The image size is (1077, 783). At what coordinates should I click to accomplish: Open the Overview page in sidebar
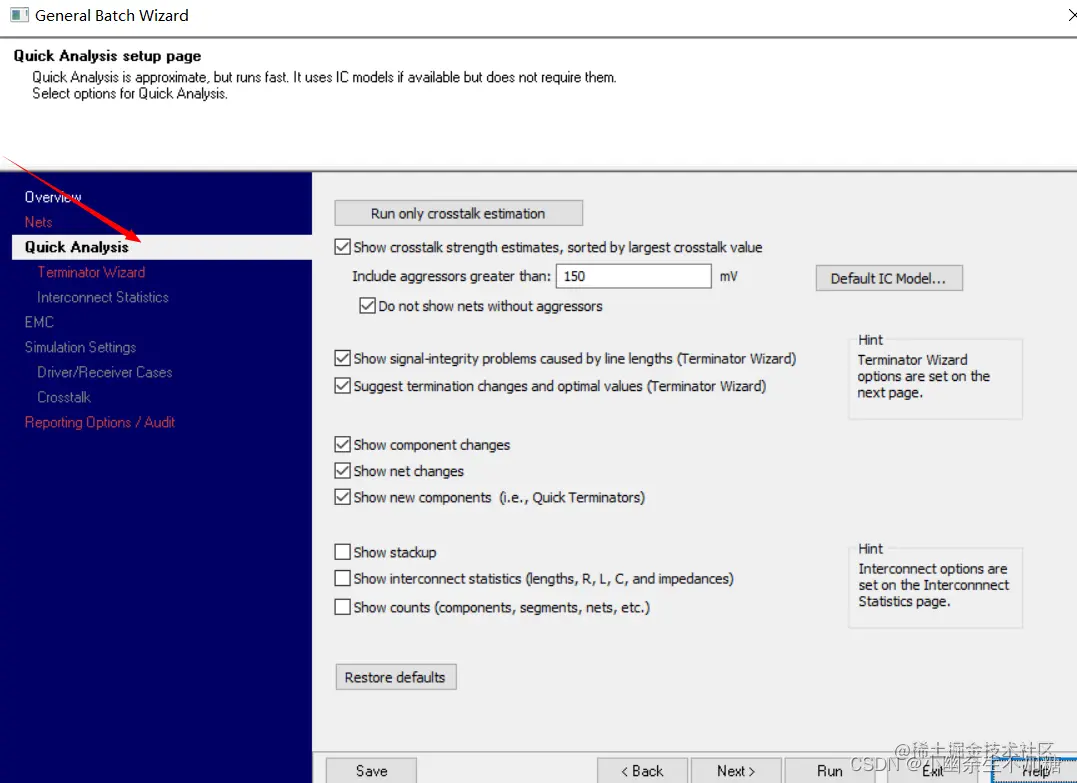tap(53, 197)
